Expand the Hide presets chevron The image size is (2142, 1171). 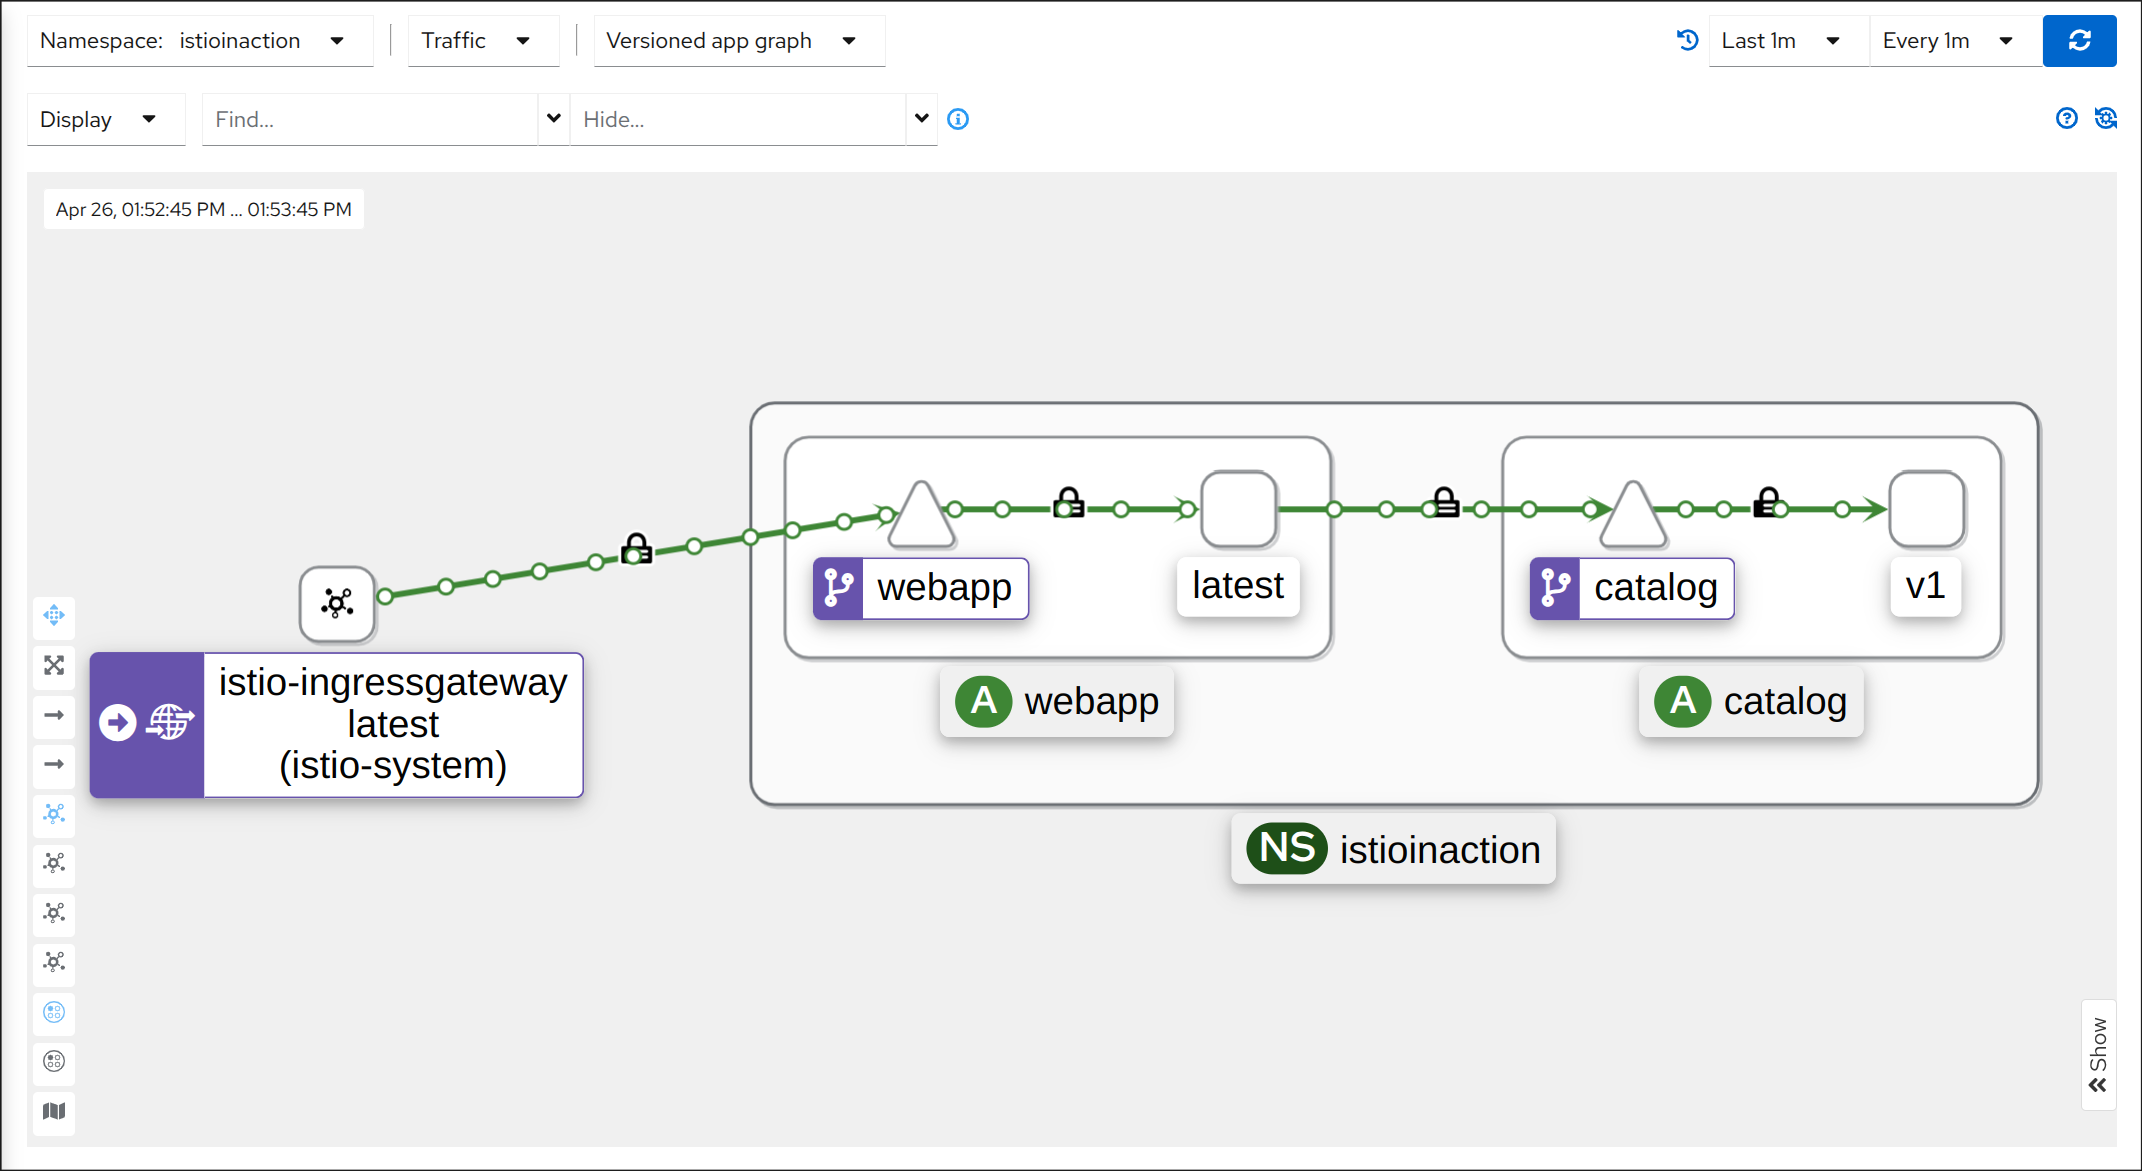point(922,119)
